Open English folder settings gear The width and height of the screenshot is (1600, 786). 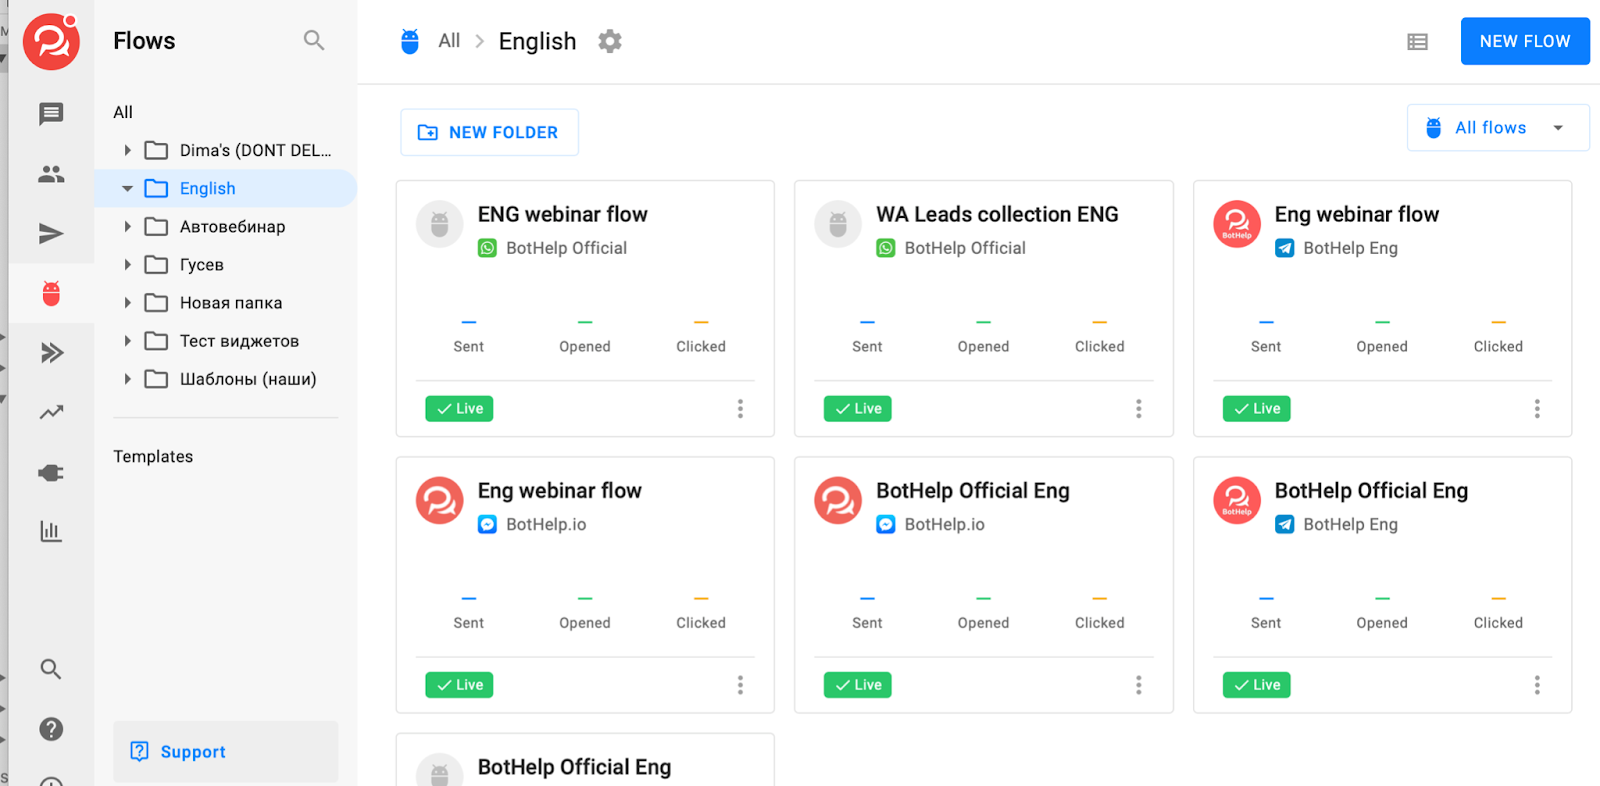coord(610,41)
